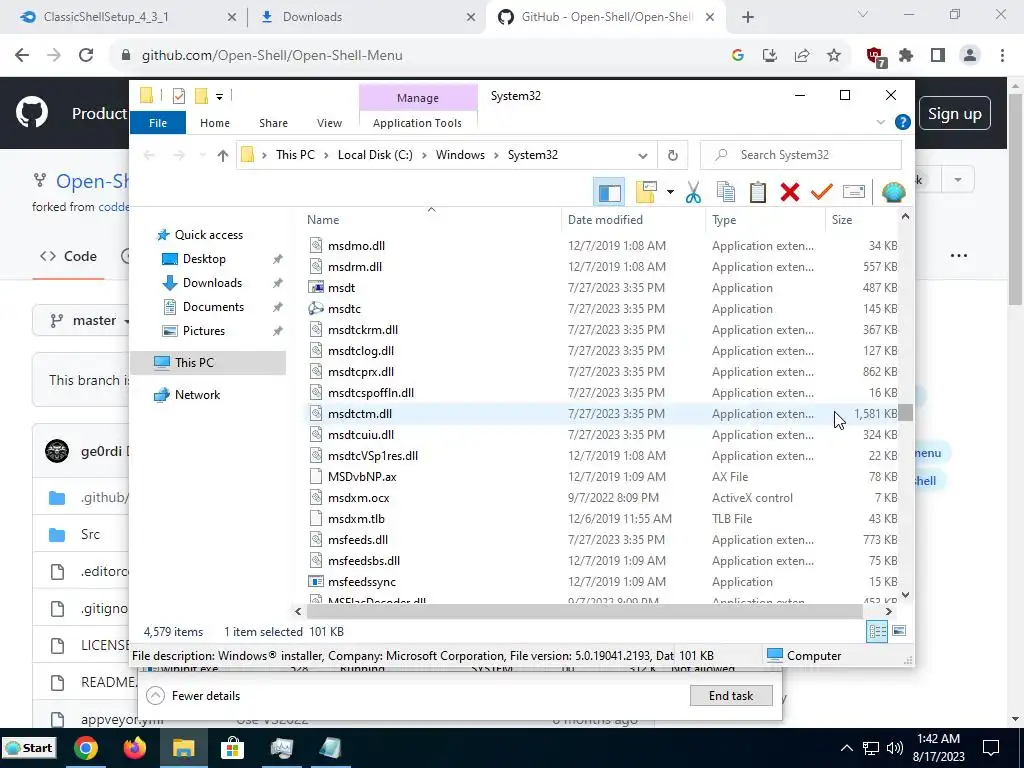1024x768 pixels.
Task: Open address bar history dropdown
Action: (x=643, y=155)
